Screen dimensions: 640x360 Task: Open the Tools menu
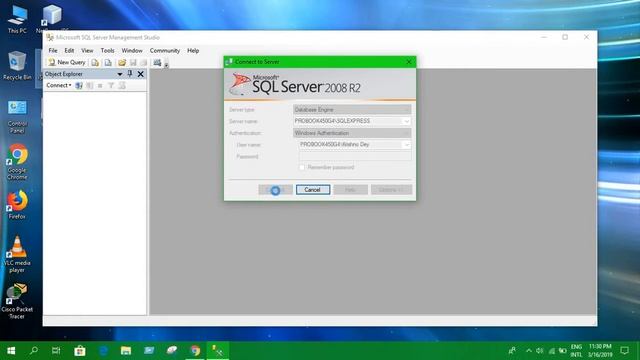[107, 51]
